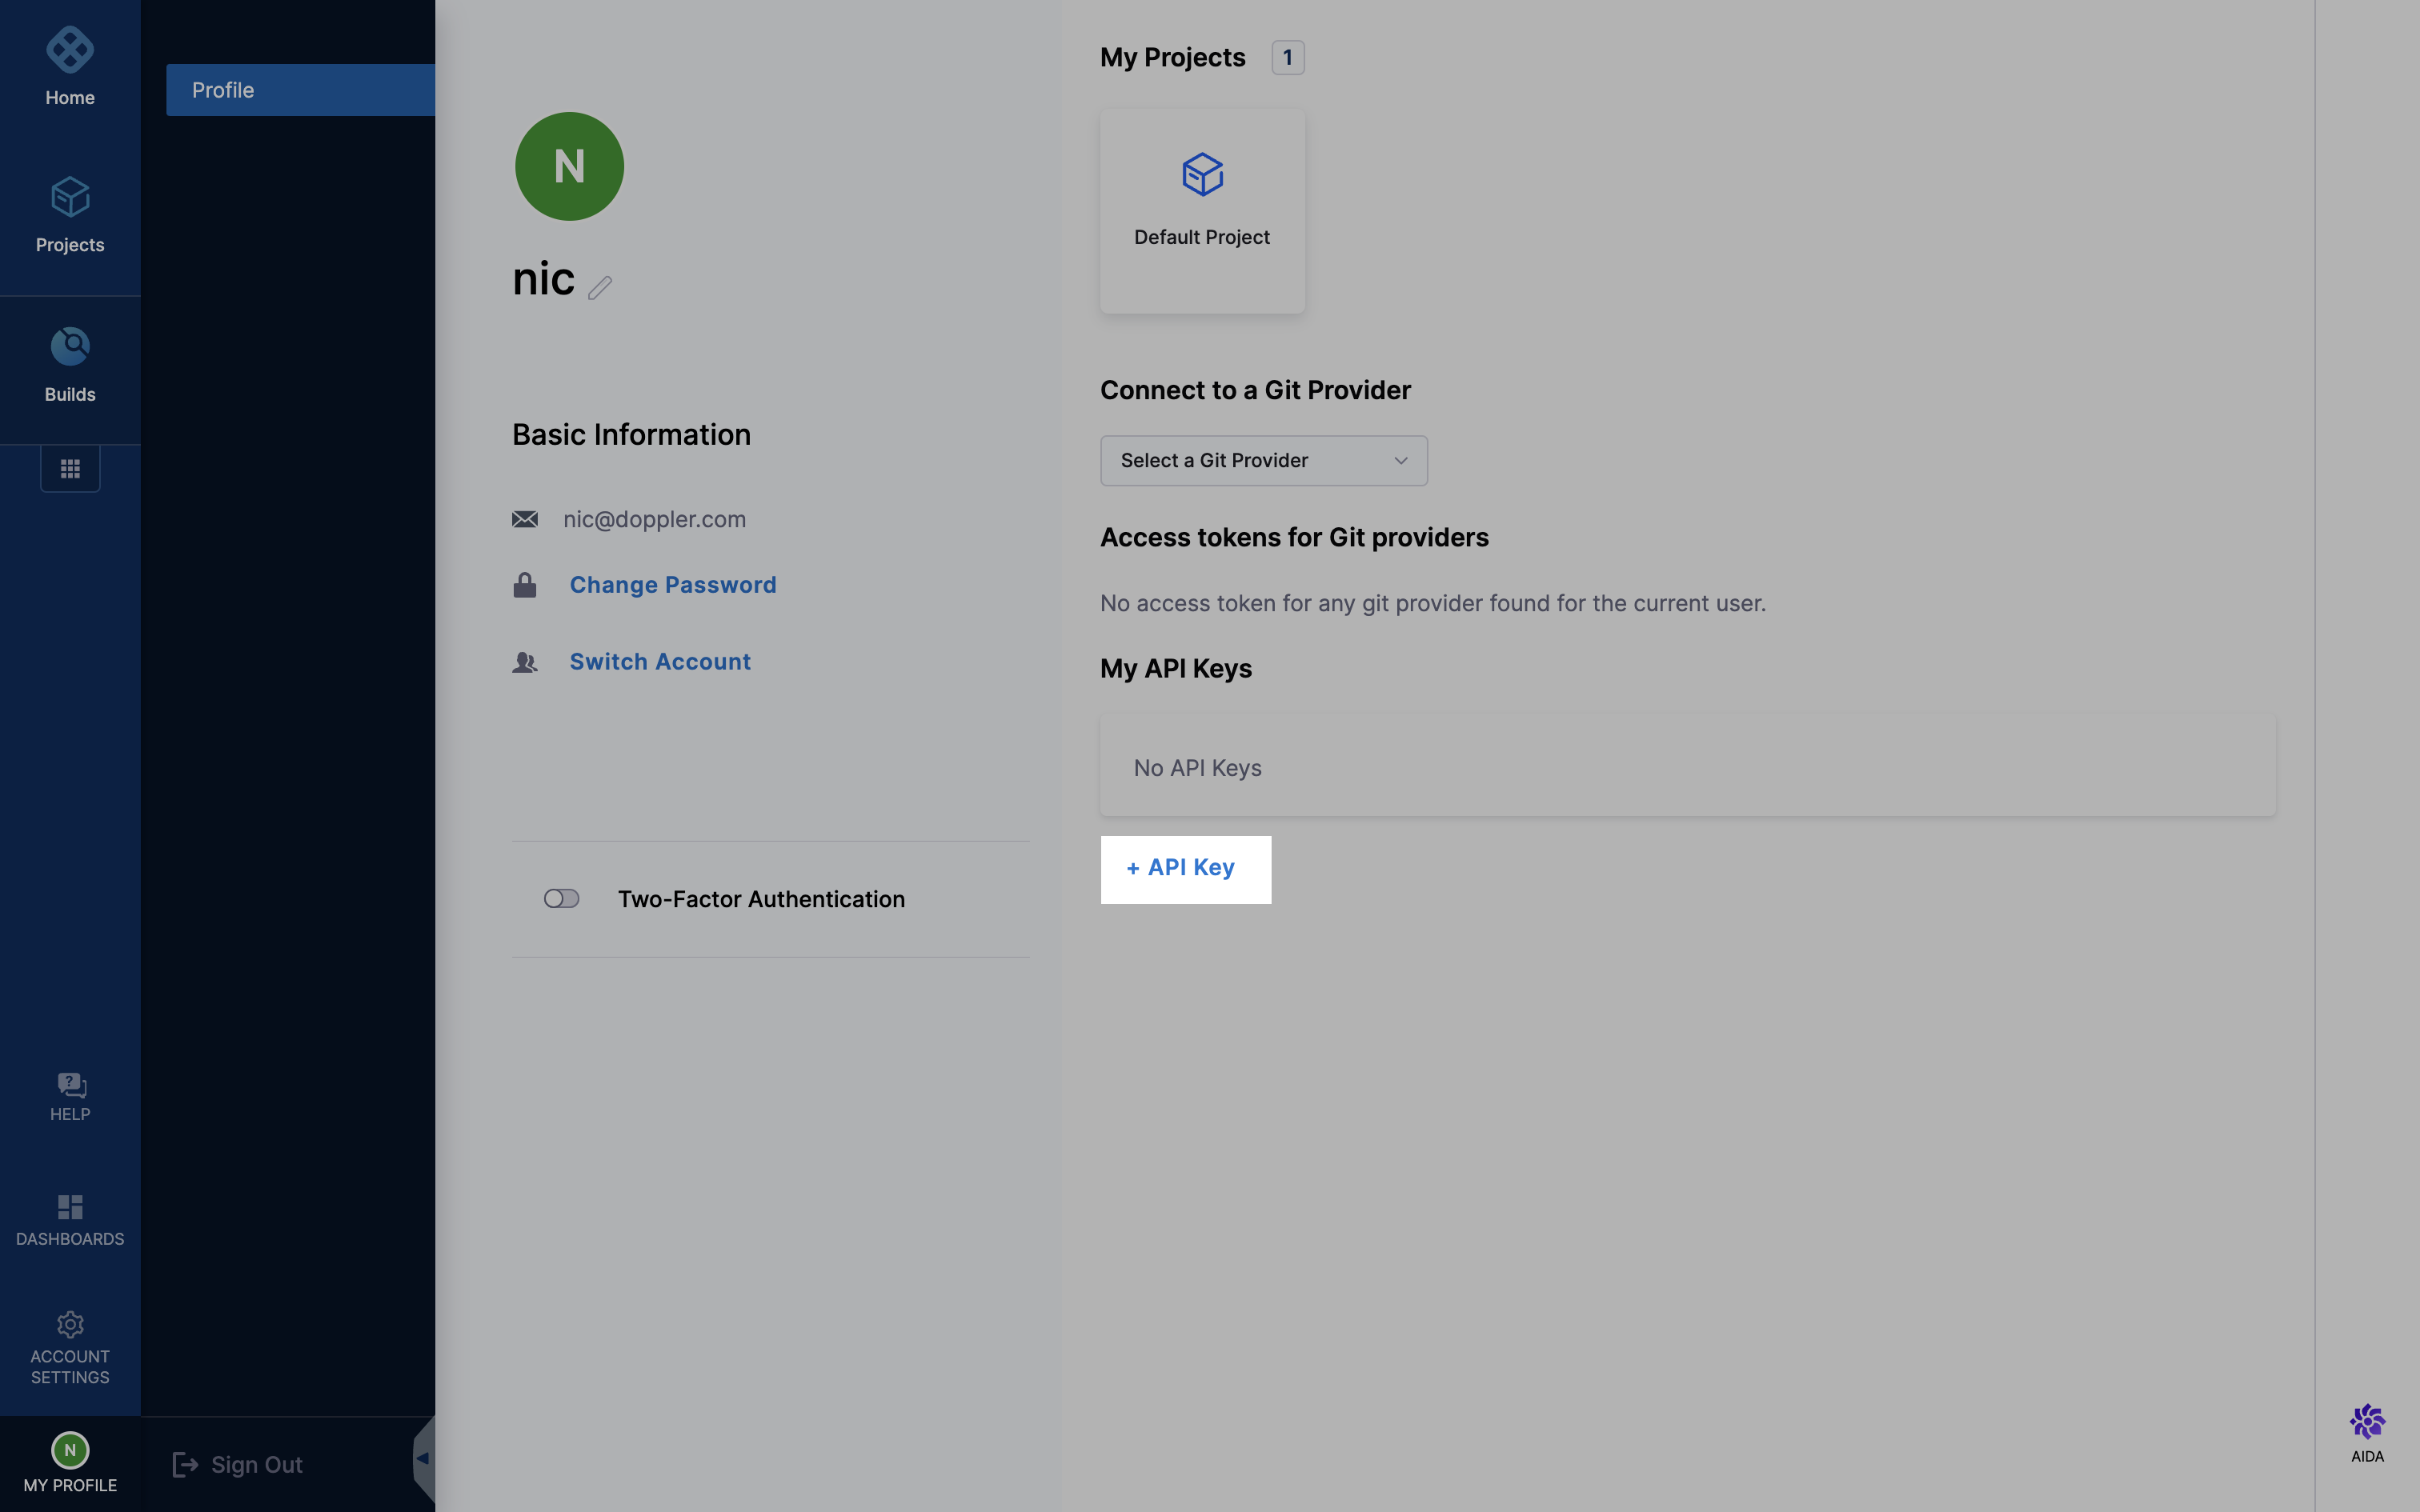Enable Two-Factor Authentication toggle

coord(561,898)
